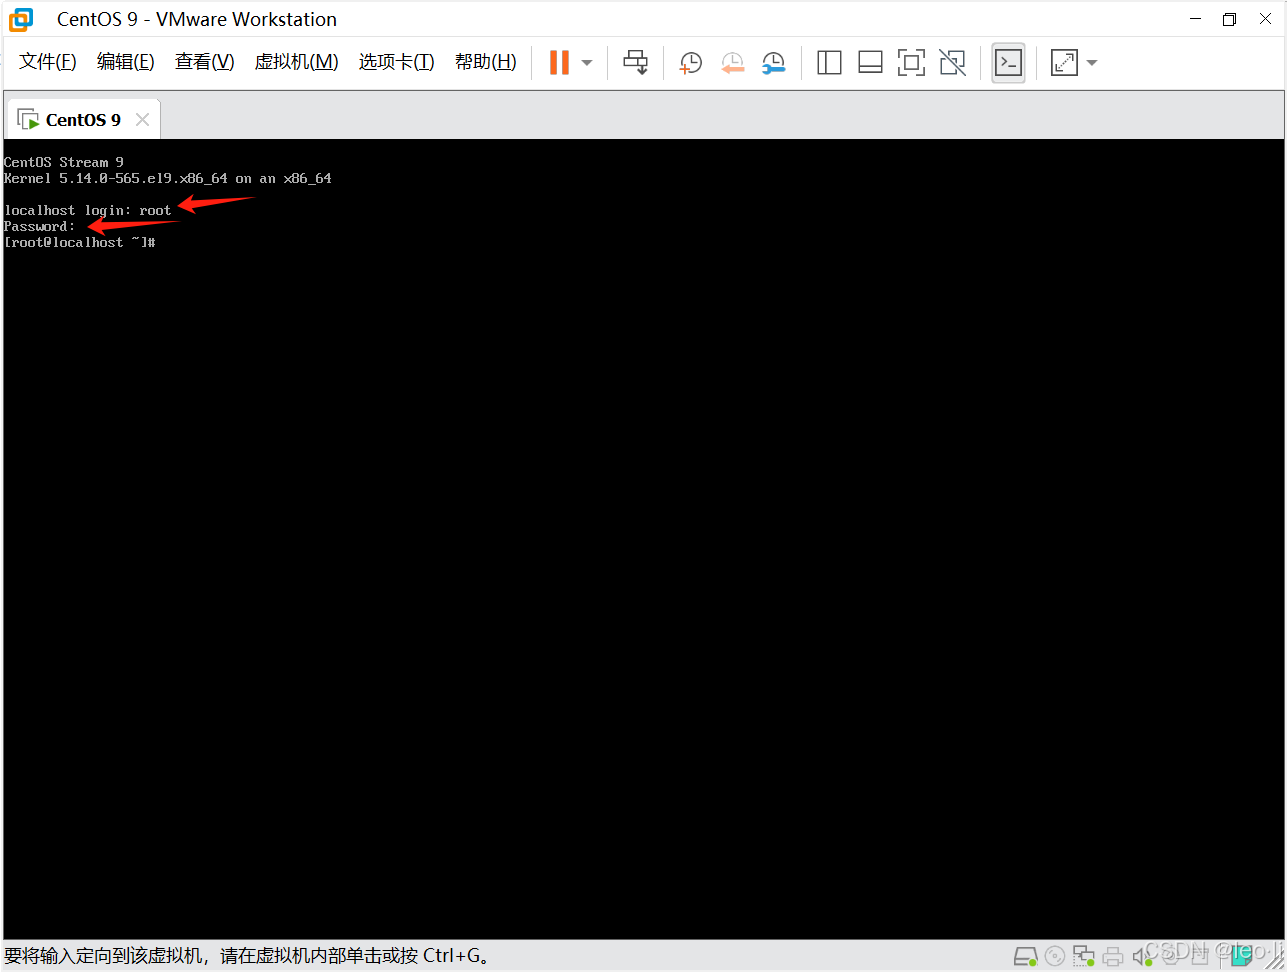
Task: Open the 选项卡(T) menu
Action: tap(396, 62)
